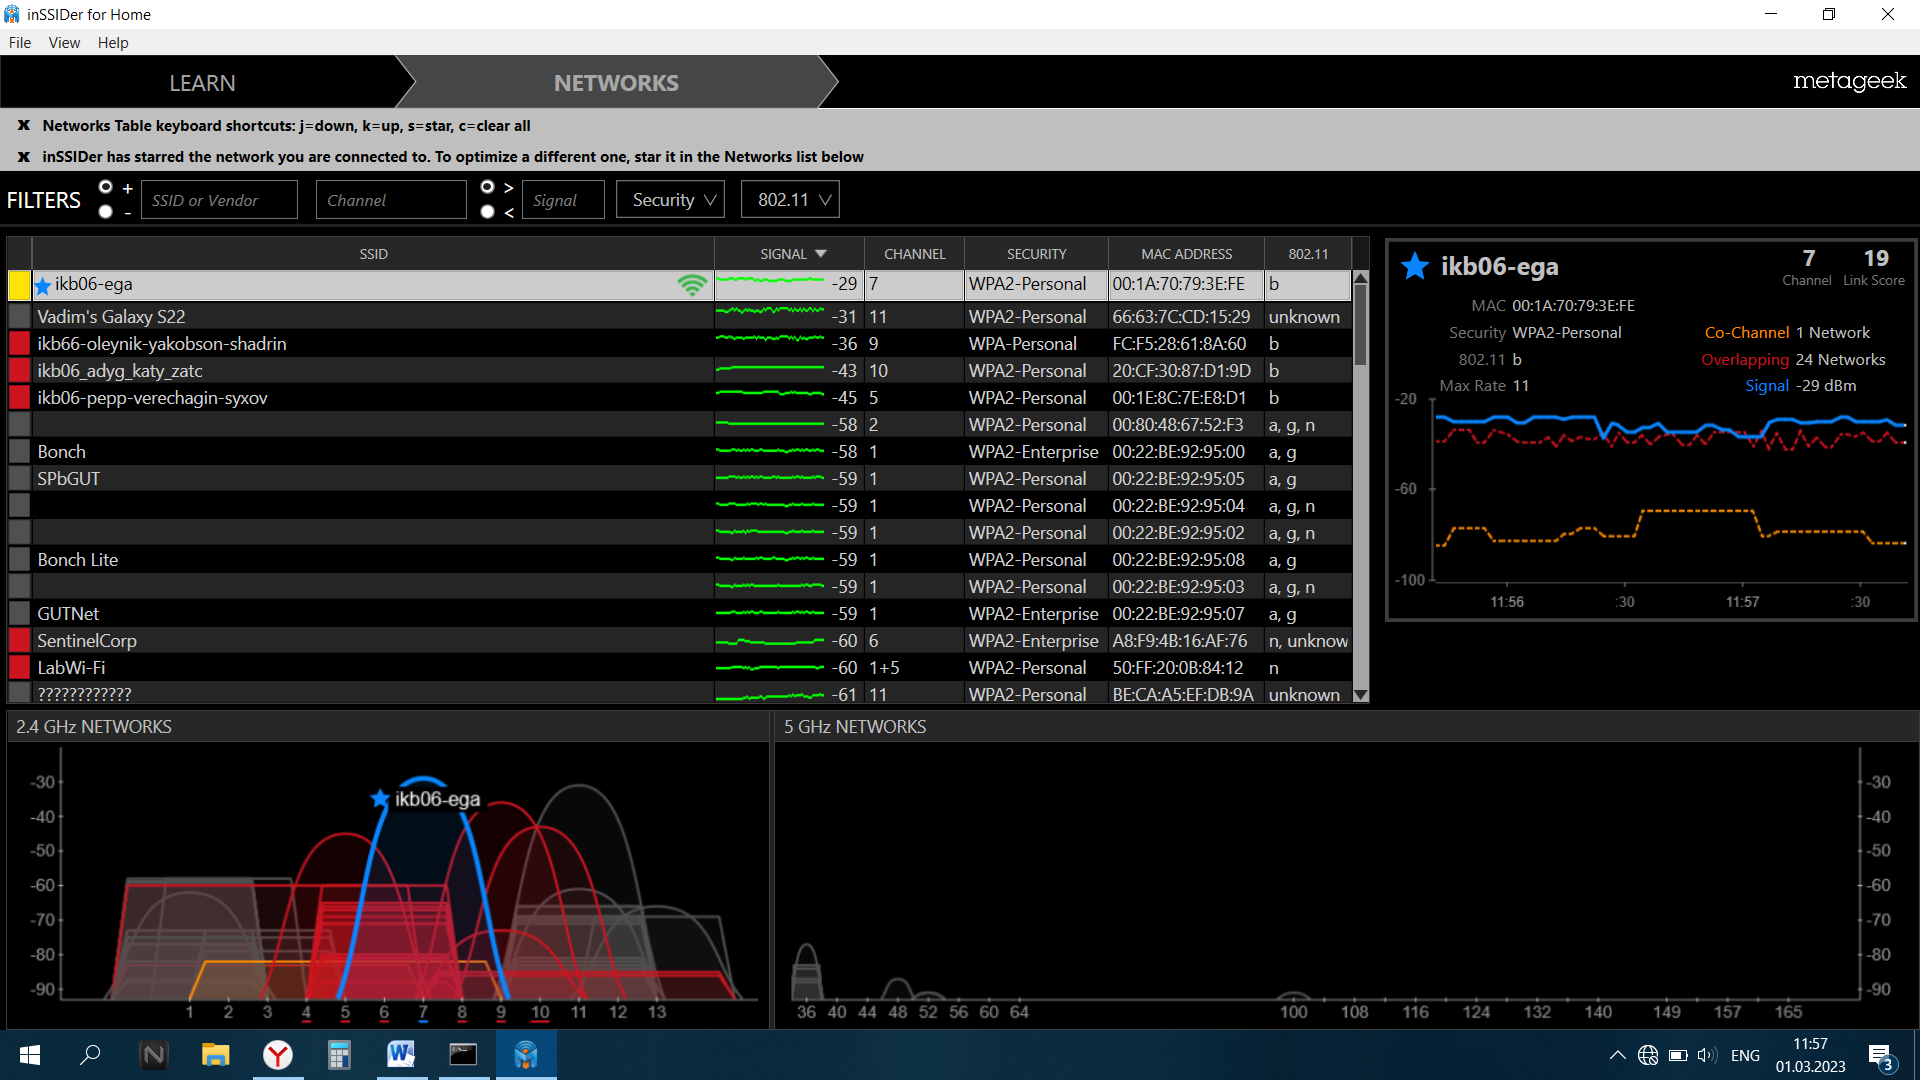Switch to the LEARN tab

tap(202, 83)
